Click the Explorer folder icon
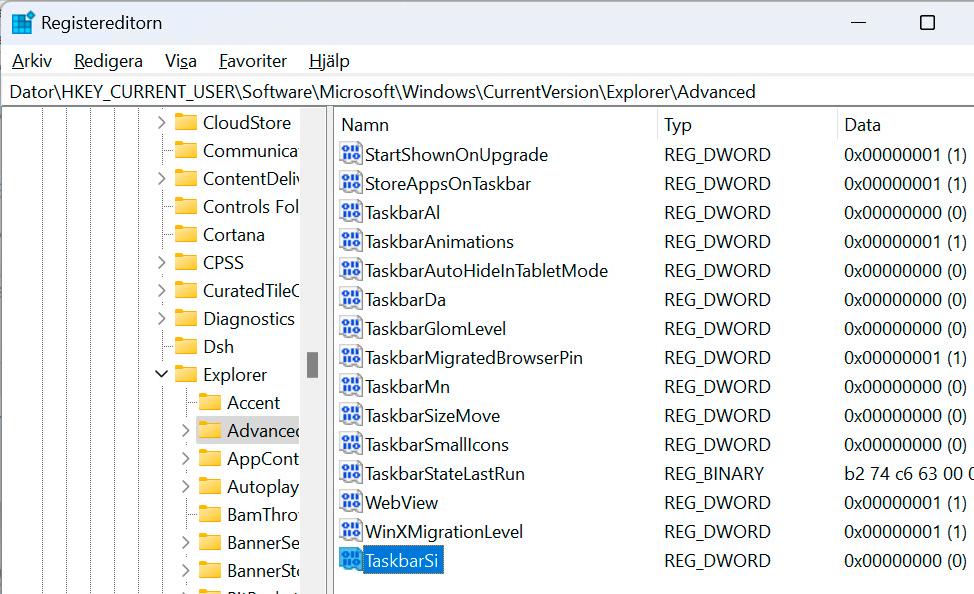The width and height of the screenshot is (974, 594). tap(186, 374)
